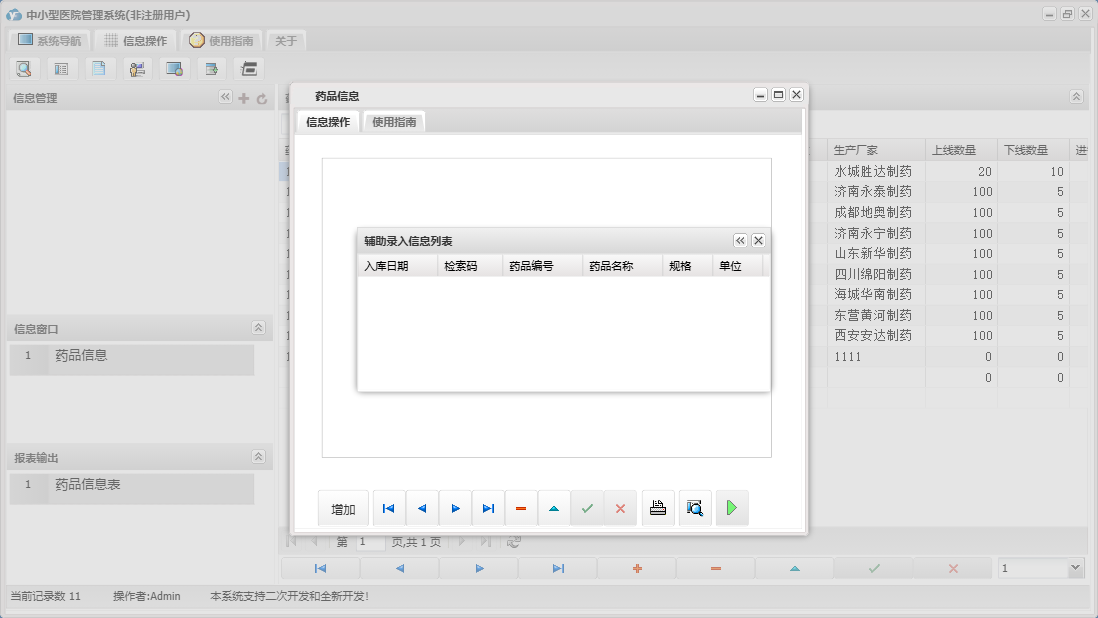The height and width of the screenshot is (618, 1098).
Task: Click the green checkmark save icon
Action: click(587, 508)
